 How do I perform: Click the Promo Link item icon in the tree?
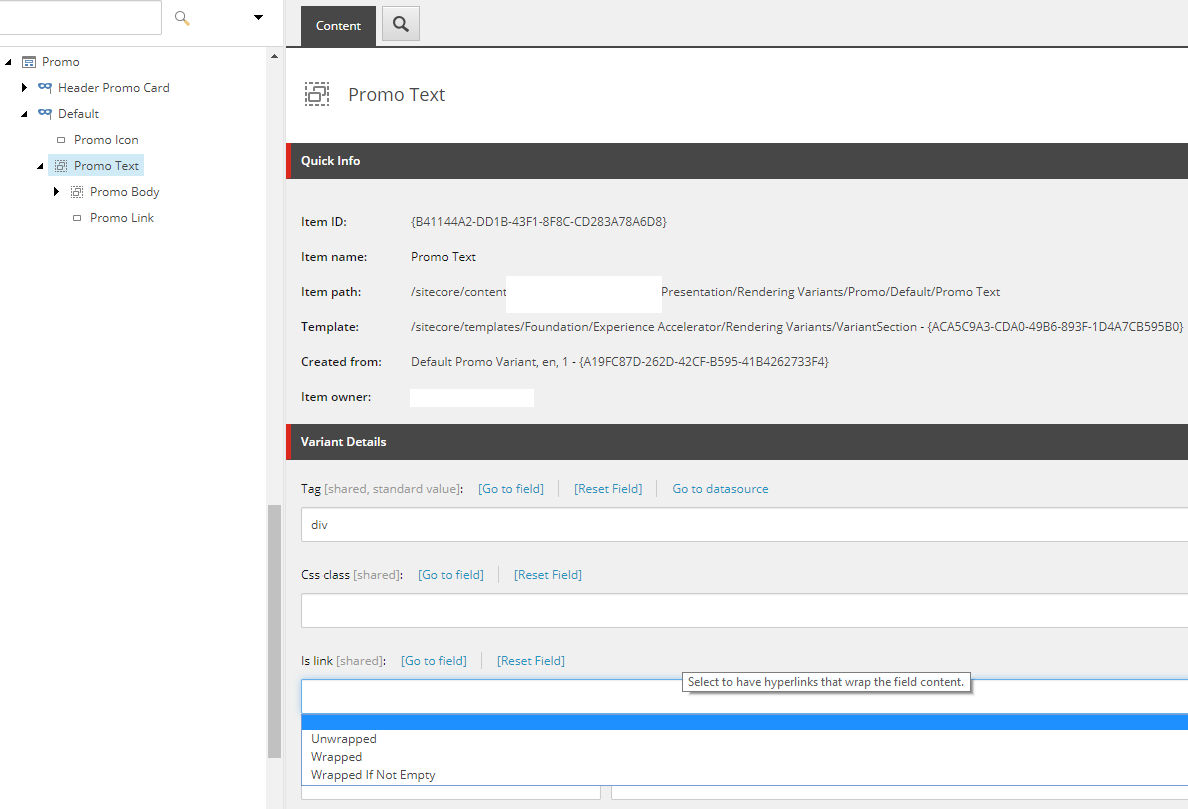click(x=78, y=217)
